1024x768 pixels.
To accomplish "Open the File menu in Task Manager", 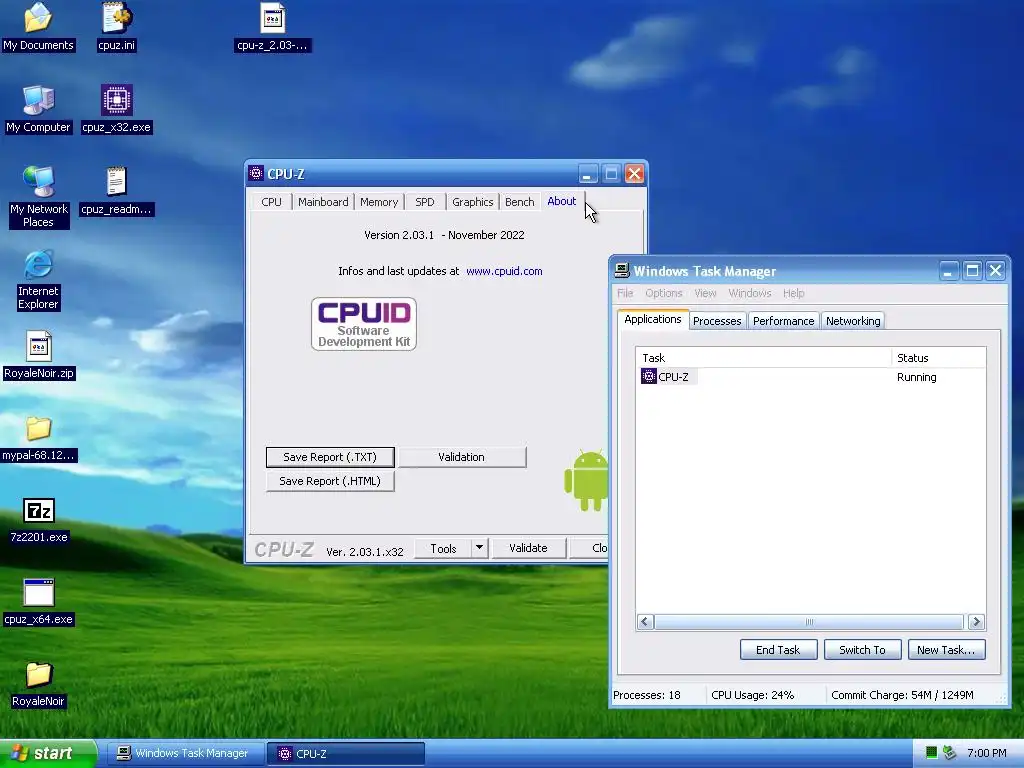I will (x=625, y=293).
